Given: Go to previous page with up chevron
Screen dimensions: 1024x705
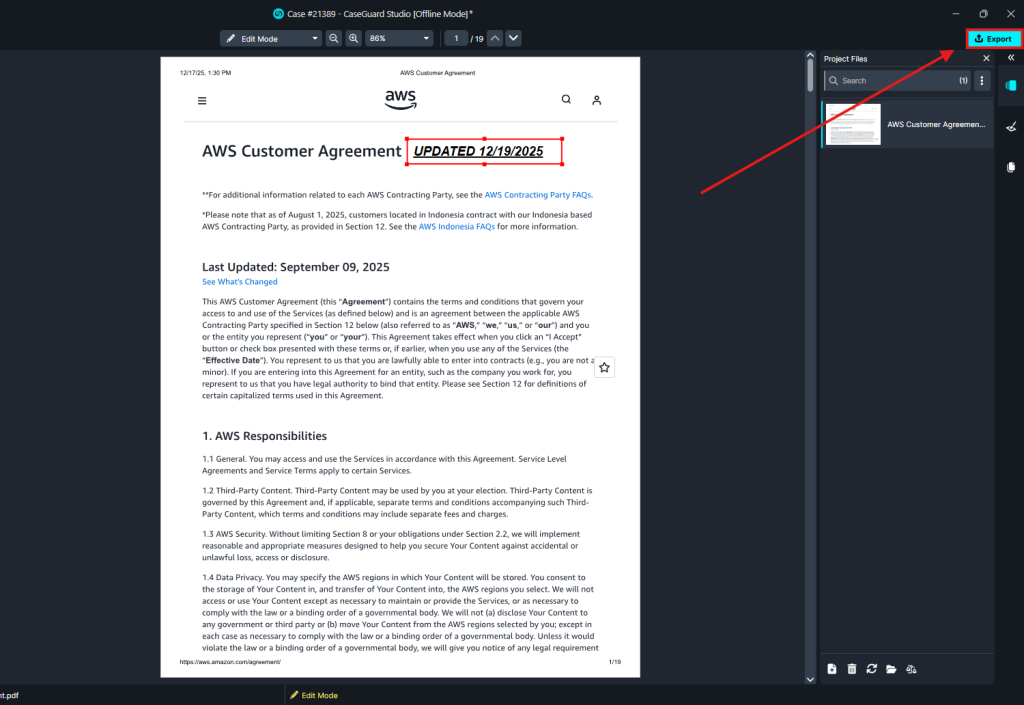Looking at the screenshot, I should tap(494, 39).
